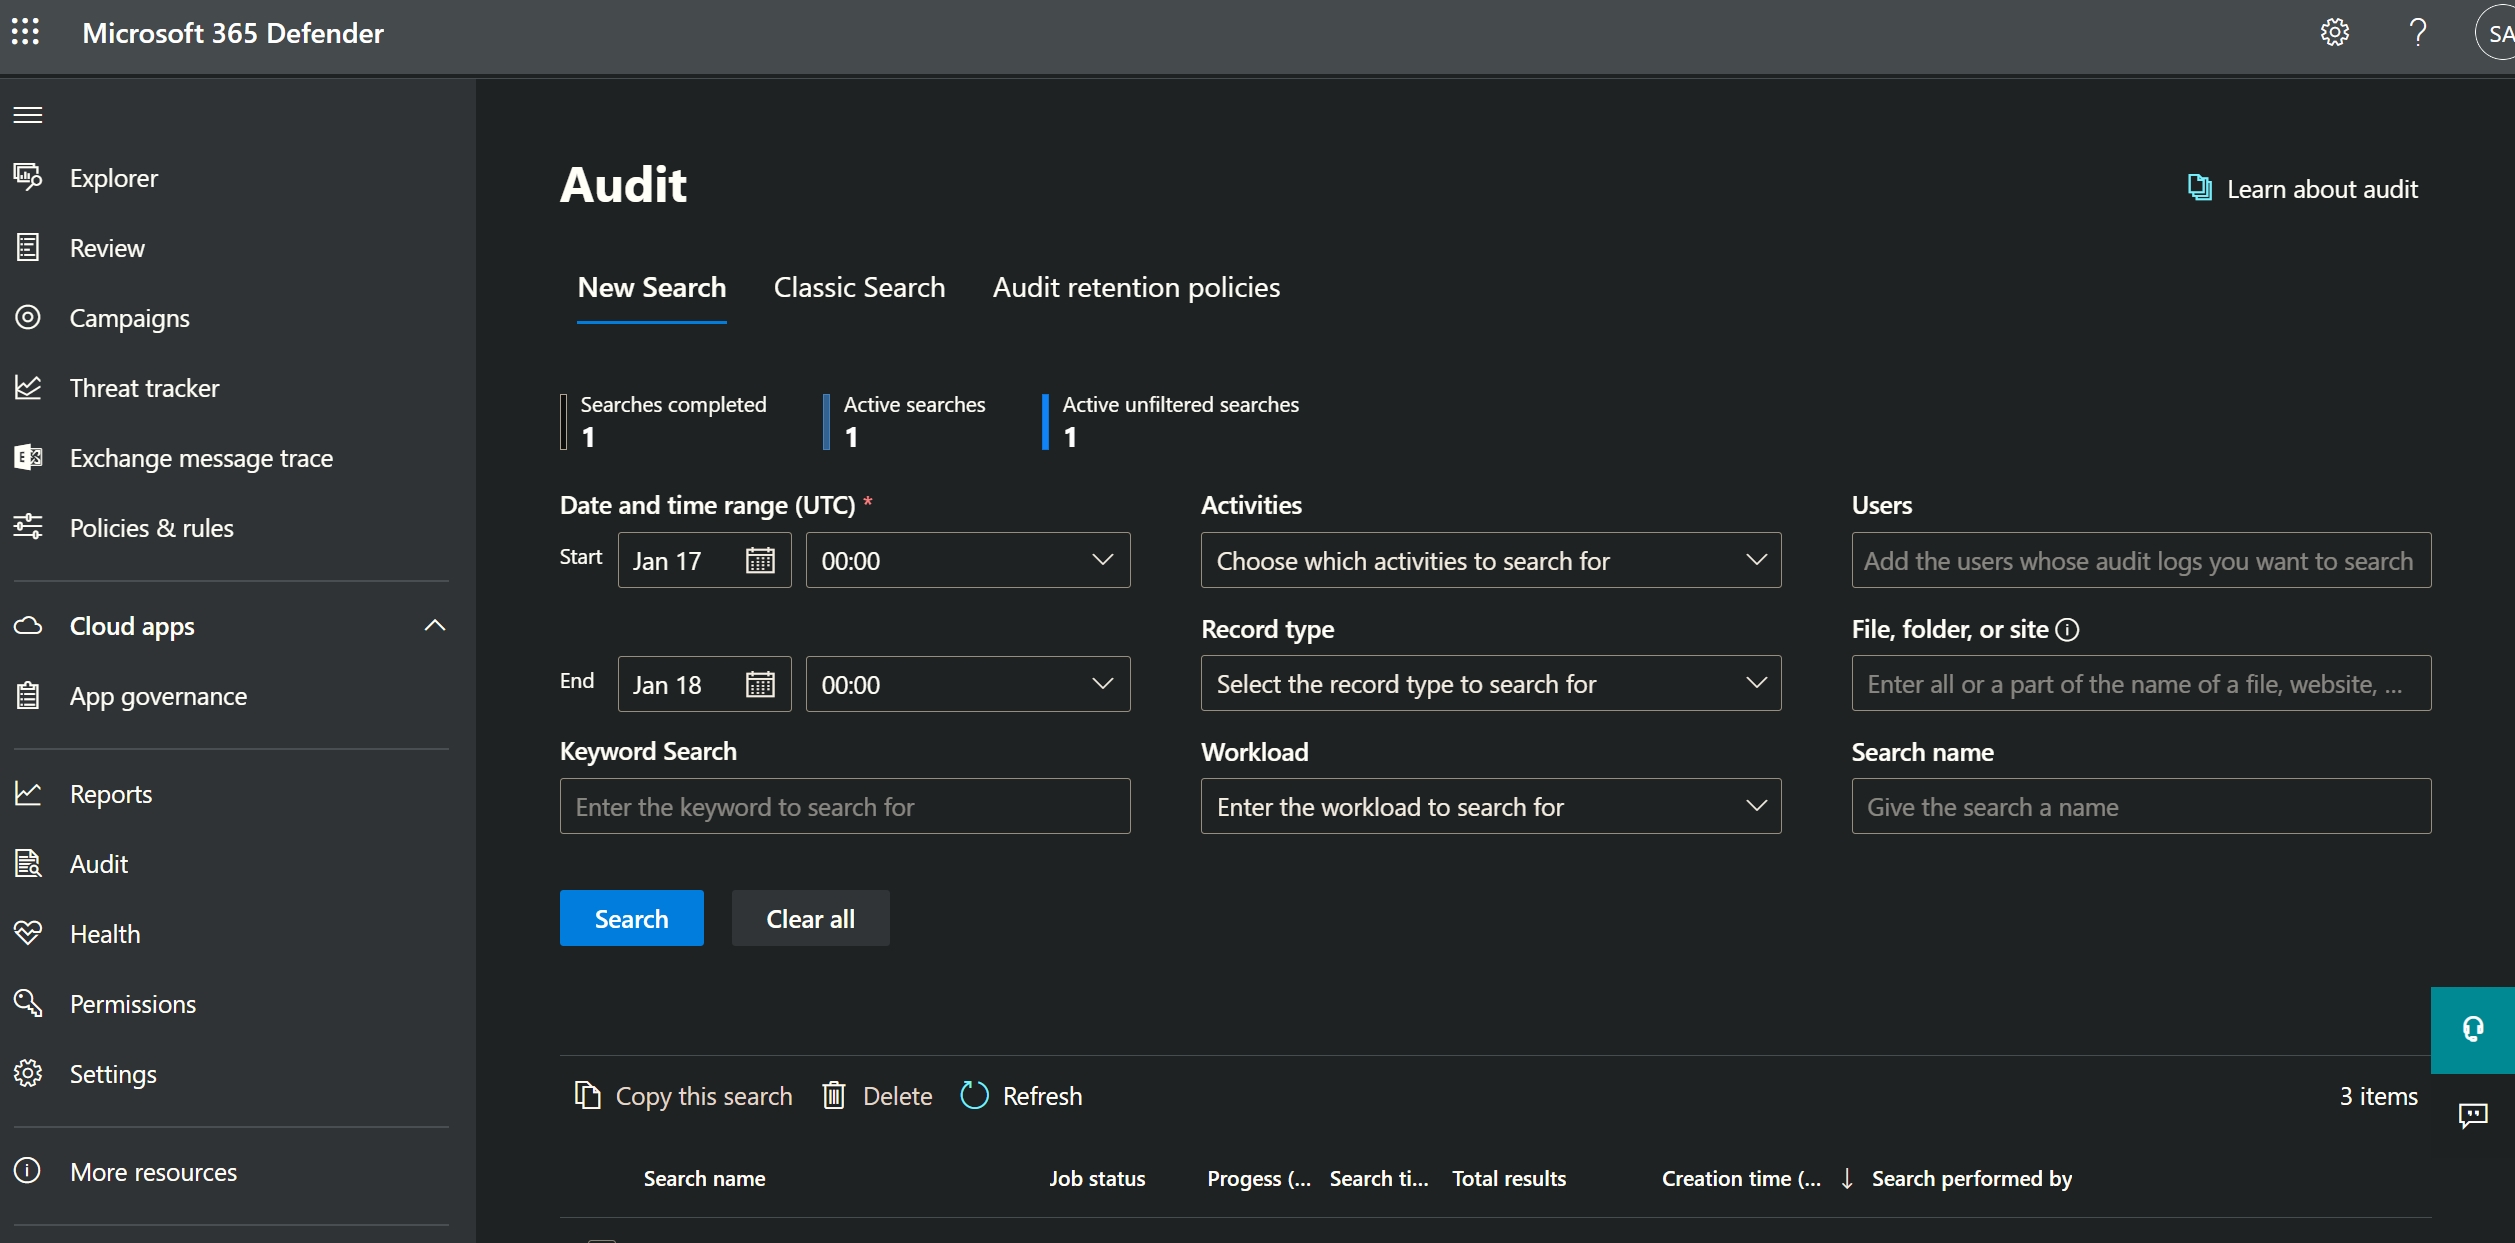Image resolution: width=2515 pixels, height=1243 pixels.
Task: Click the Refresh toolbar button
Action: (x=1021, y=1096)
